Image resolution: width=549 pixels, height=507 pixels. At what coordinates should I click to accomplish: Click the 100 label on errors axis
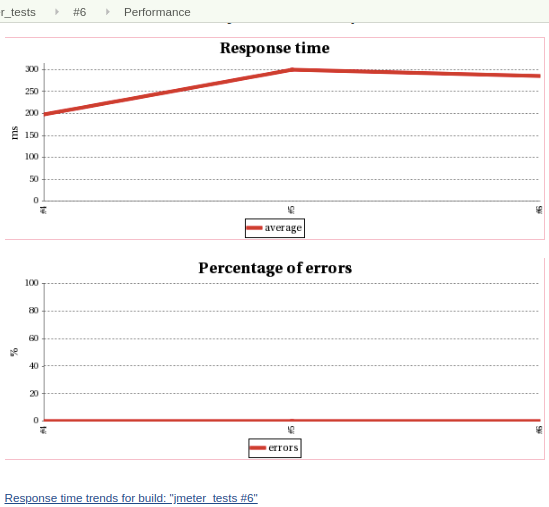[32, 283]
